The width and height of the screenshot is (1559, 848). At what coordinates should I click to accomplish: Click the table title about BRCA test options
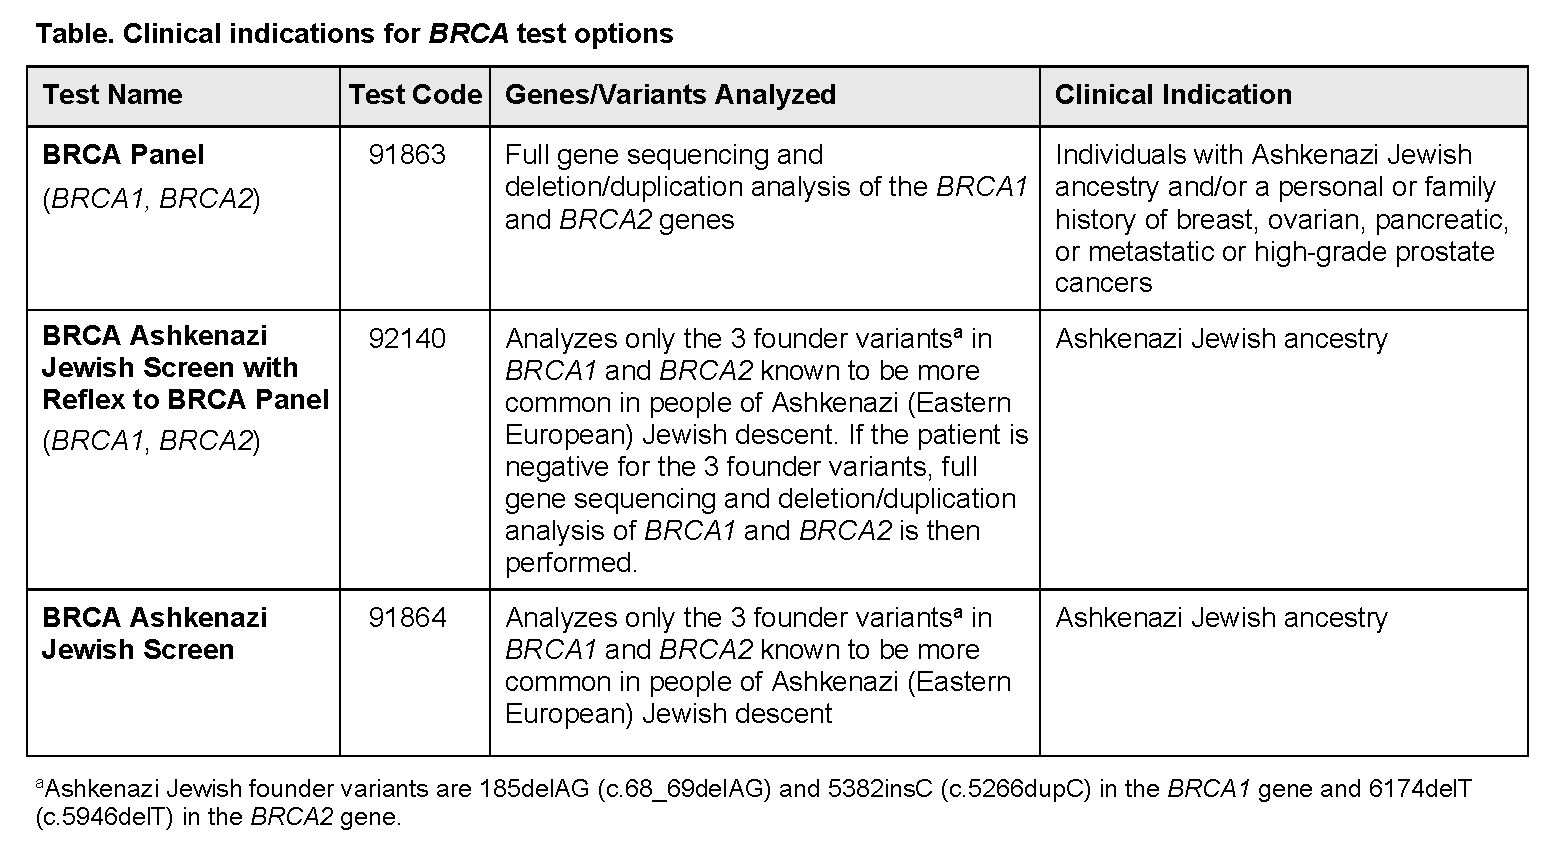tap(354, 34)
